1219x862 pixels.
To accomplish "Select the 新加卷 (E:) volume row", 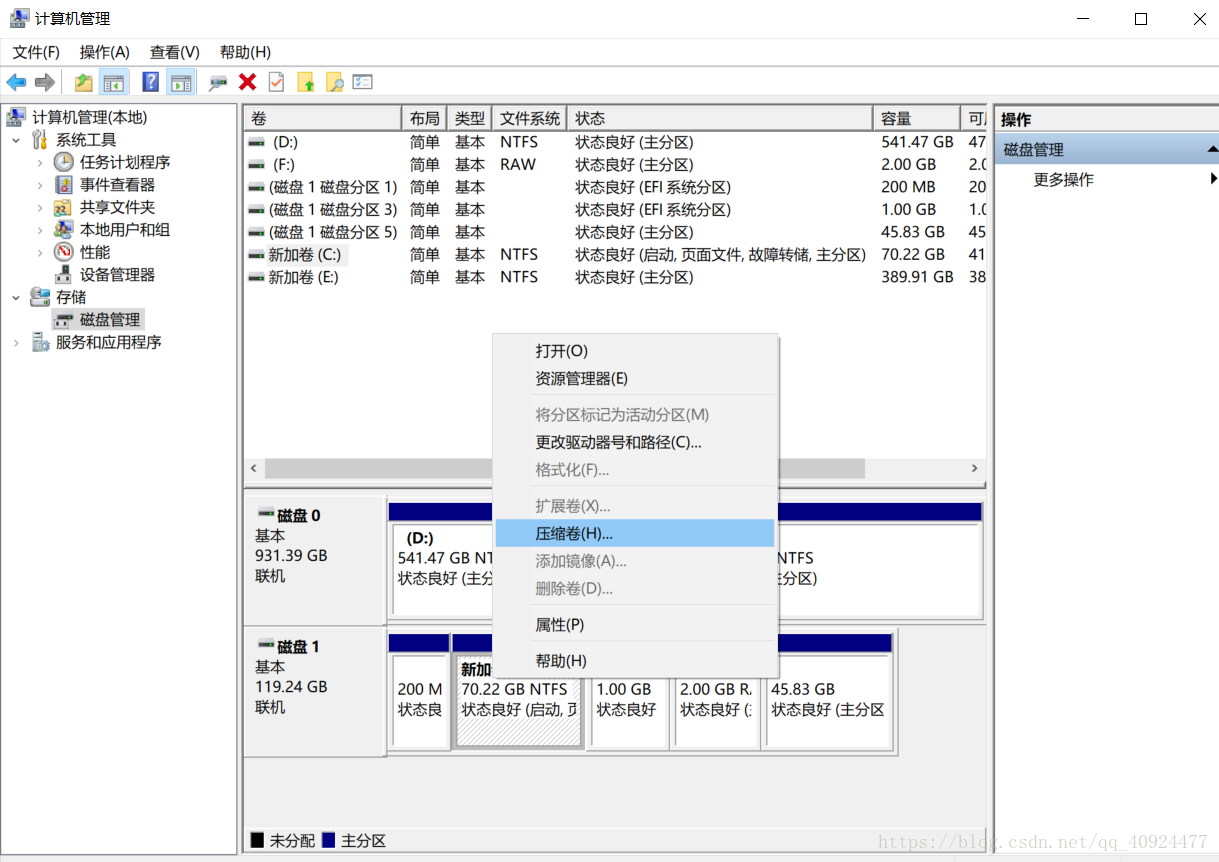I will coord(615,277).
